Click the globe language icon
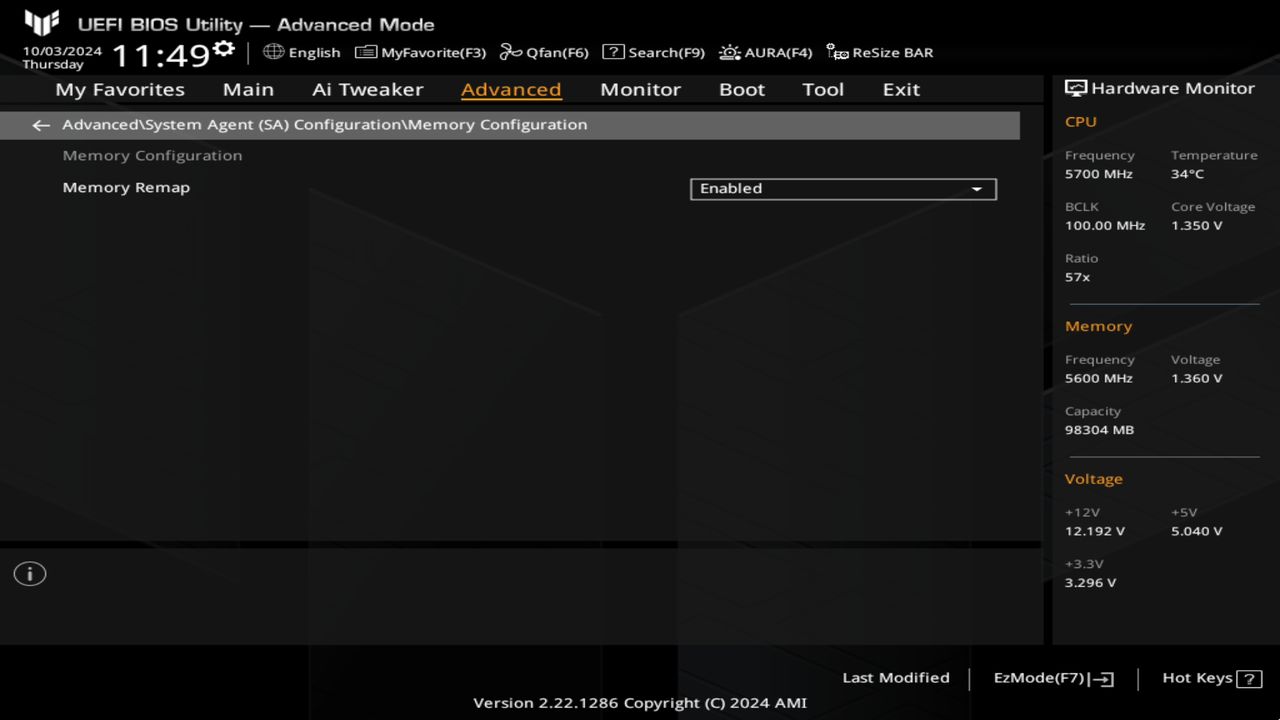 273,51
